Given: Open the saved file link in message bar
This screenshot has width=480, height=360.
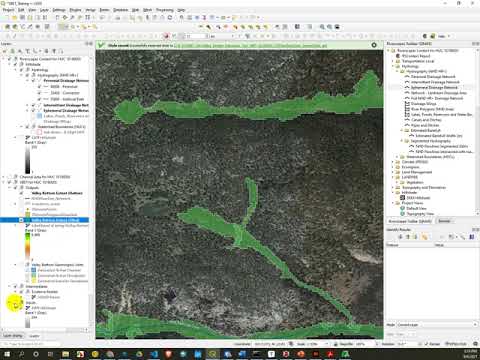Looking at the screenshot, I should [250, 45].
